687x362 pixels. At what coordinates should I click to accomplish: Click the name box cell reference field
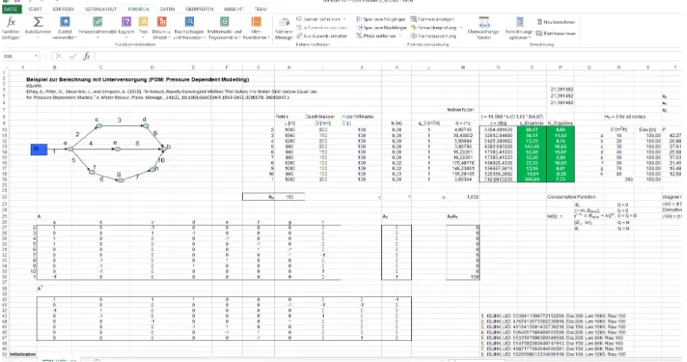pos(18,56)
